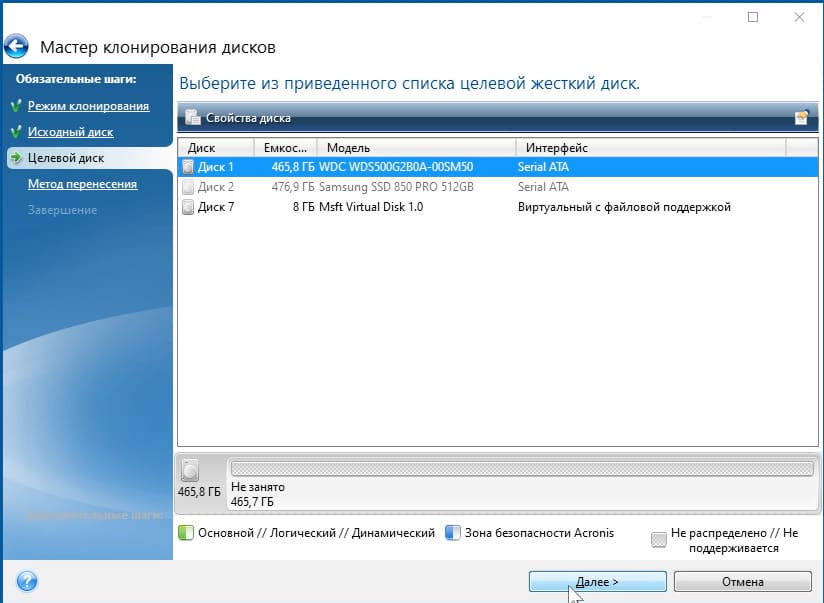Select the Samsung SSD 850 PRO 512GB row
The image size is (824, 603).
click(x=498, y=187)
